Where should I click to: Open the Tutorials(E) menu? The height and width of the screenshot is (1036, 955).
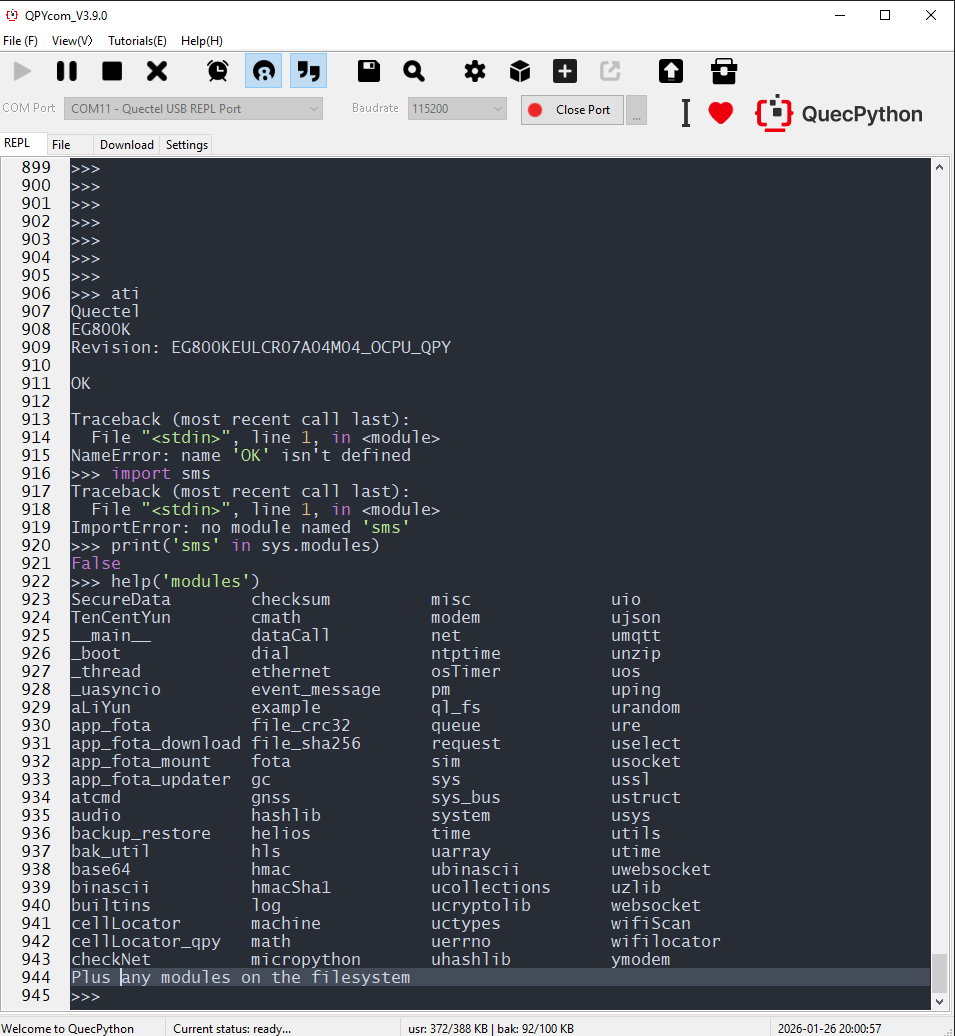point(137,41)
